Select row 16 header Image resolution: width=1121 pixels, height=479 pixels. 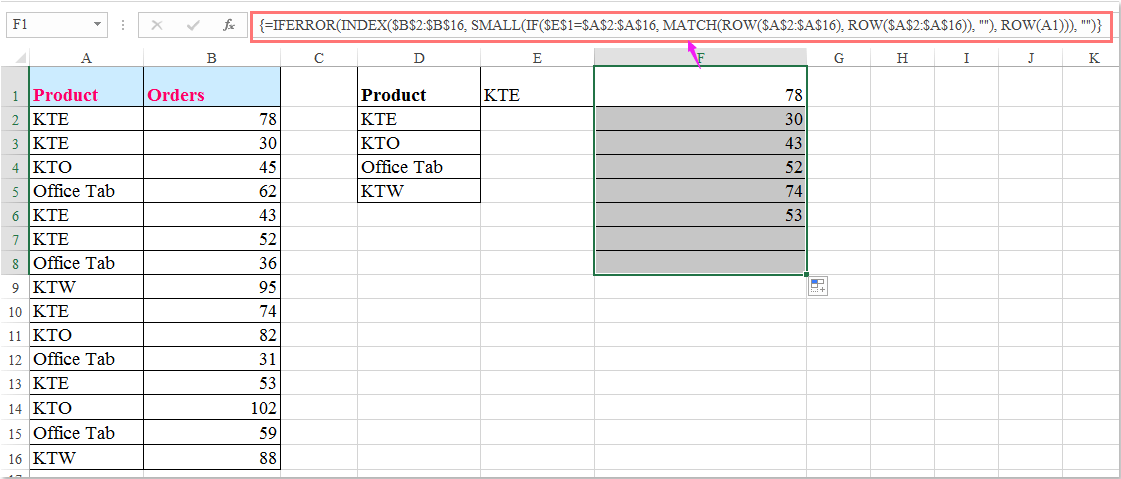(15, 457)
